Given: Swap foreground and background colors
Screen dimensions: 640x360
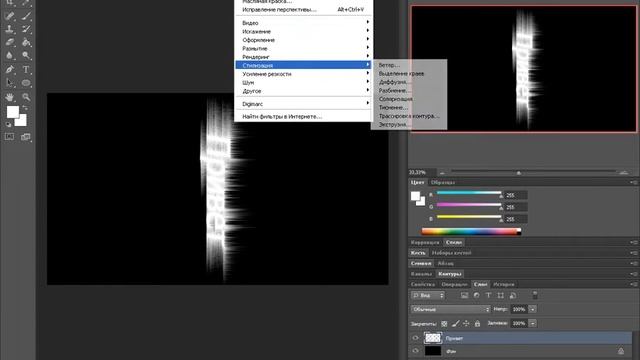Looking at the screenshot, I should (x=25, y=108).
